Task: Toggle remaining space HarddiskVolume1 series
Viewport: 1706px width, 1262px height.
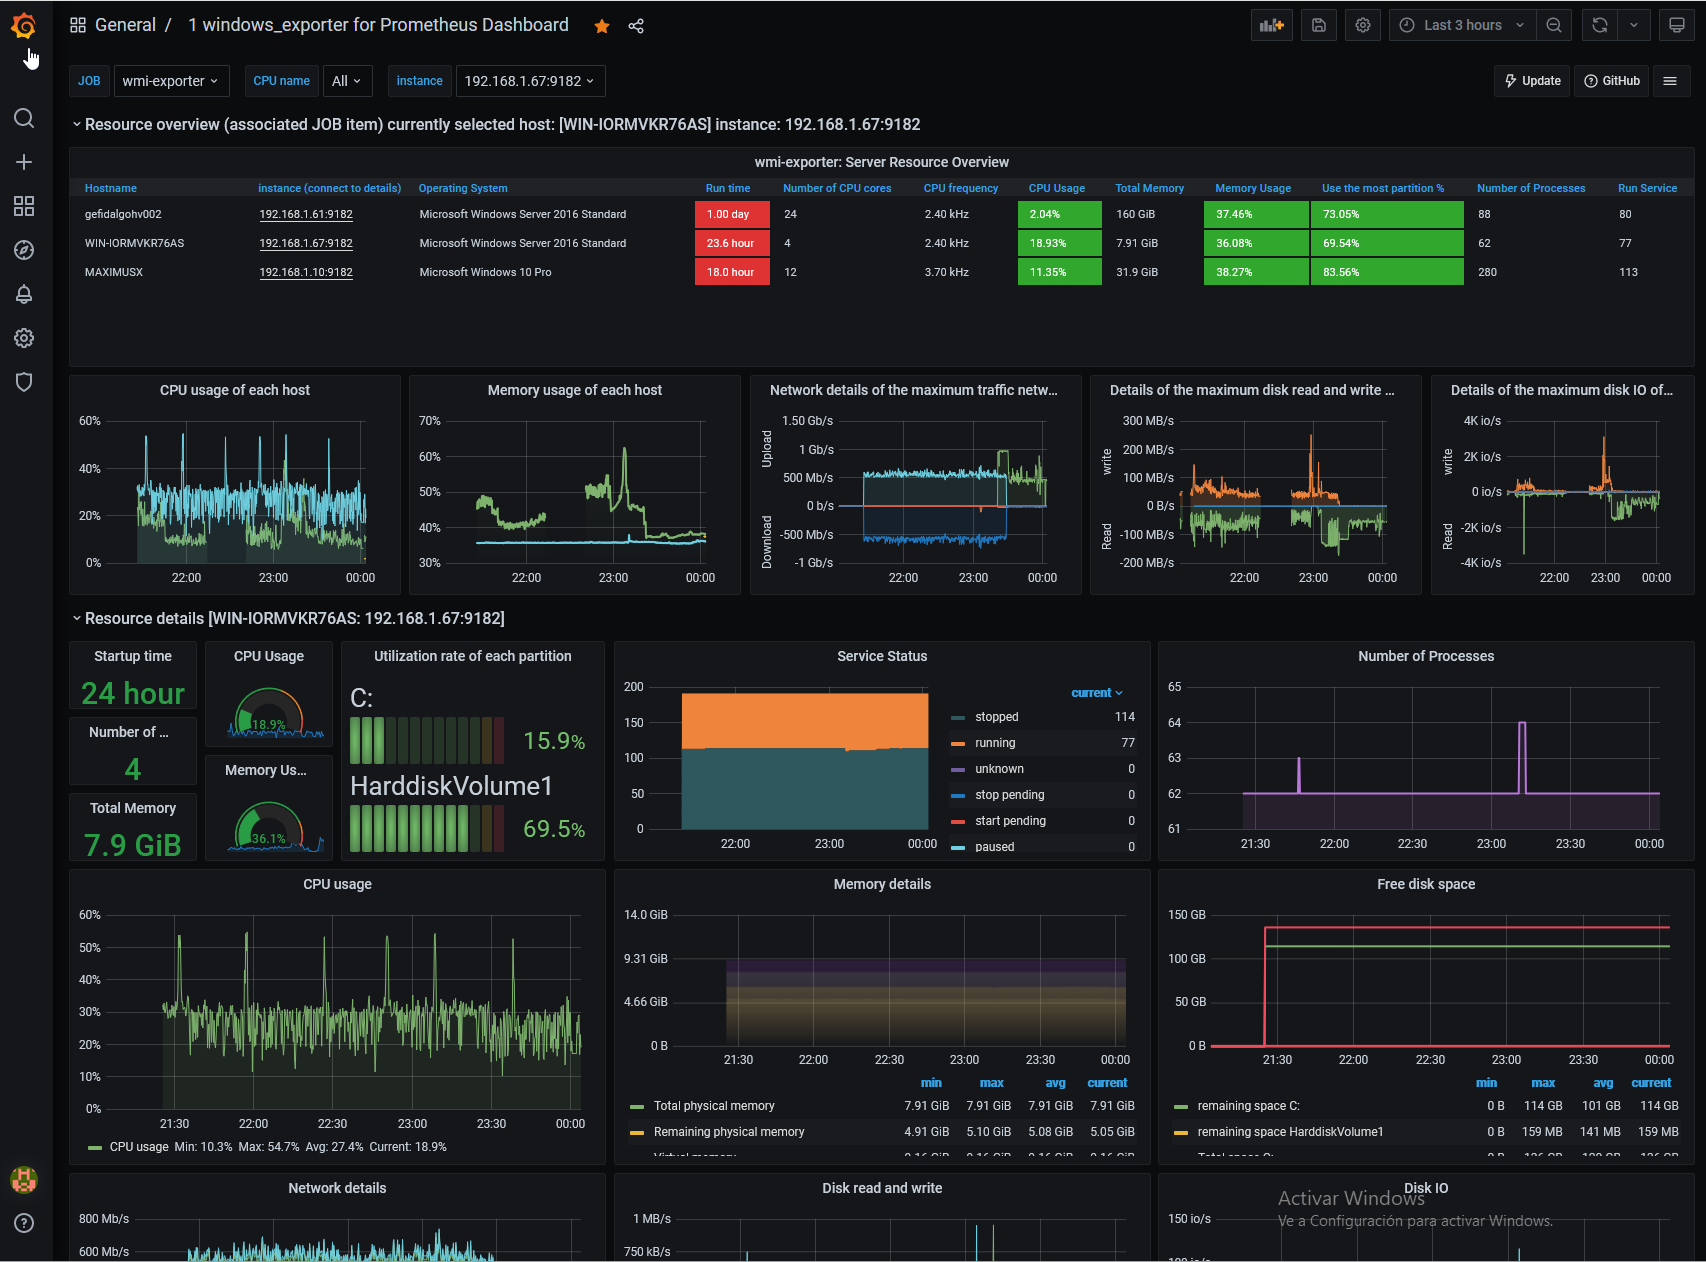Action: tap(1290, 1132)
